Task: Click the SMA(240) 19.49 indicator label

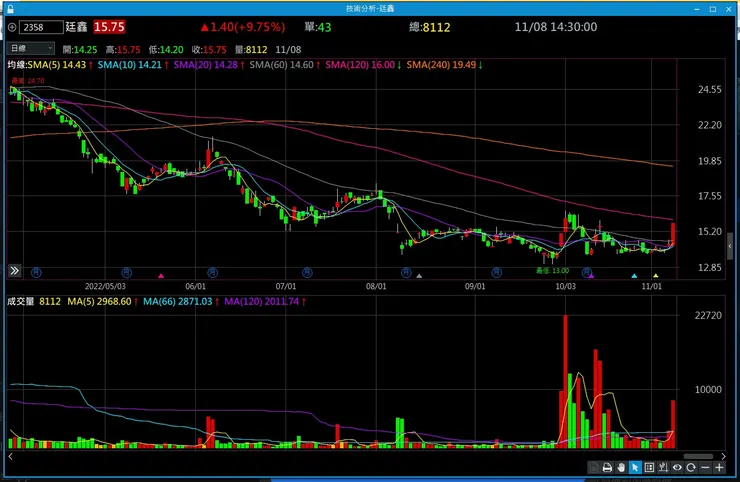Action: point(441,65)
